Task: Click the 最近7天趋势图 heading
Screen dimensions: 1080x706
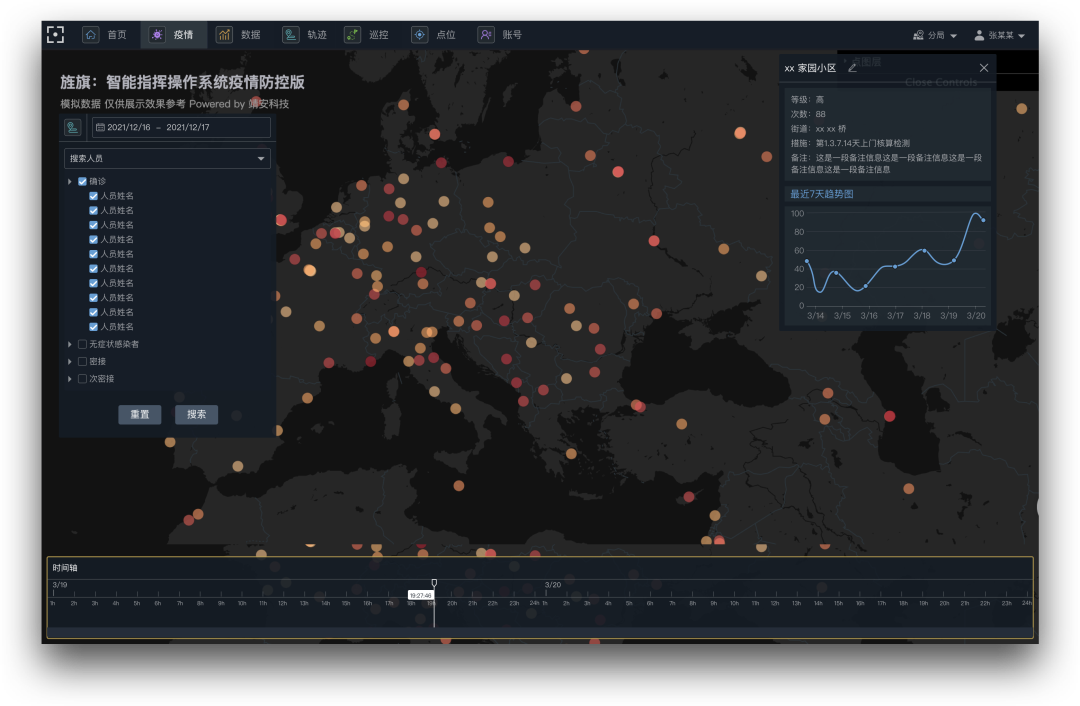Action: 822,194
